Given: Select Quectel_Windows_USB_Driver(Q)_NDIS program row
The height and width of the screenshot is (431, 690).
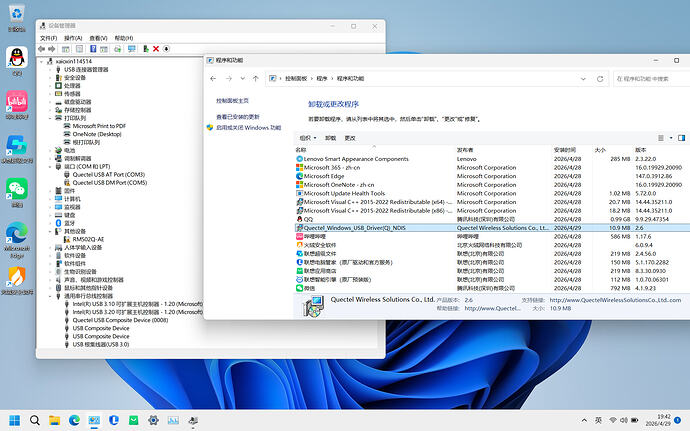Looking at the screenshot, I should (492, 228).
